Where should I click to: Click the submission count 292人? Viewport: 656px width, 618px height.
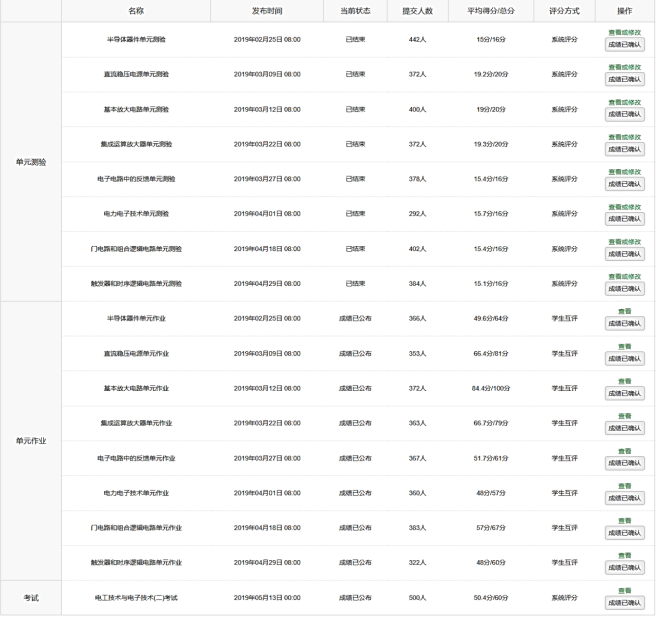pyautogui.click(x=418, y=213)
